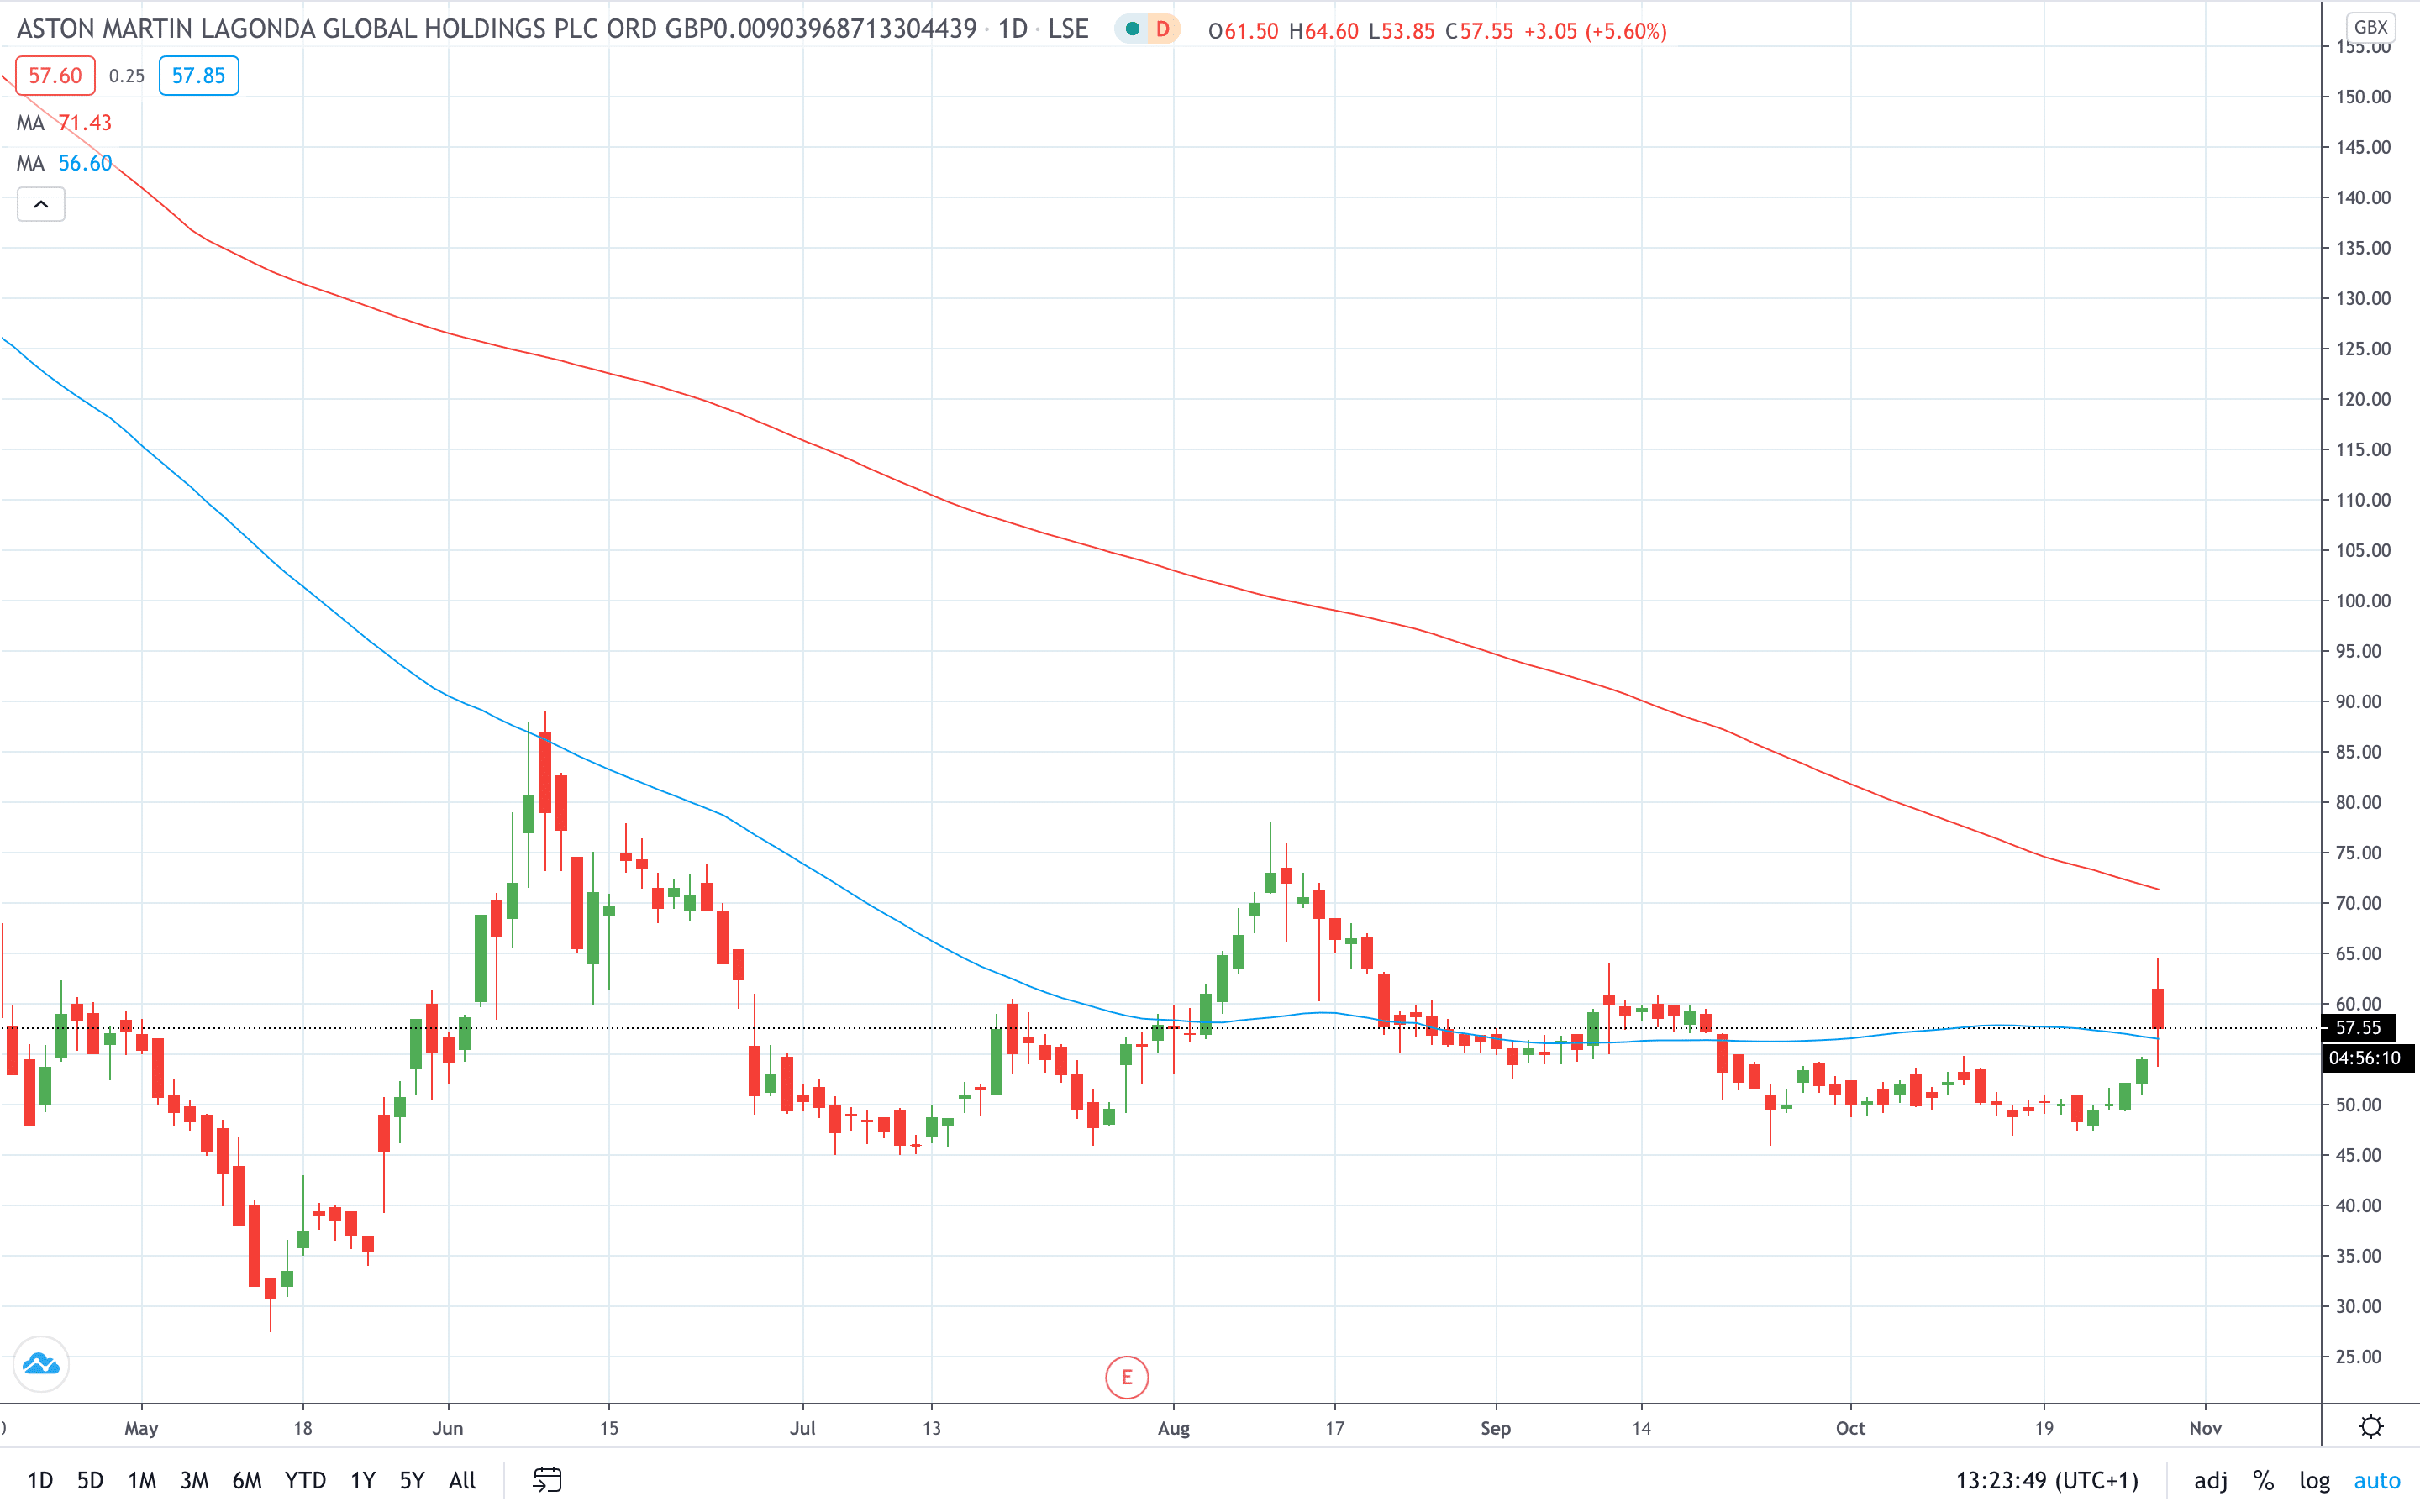Click the 57.55 current price label
This screenshot has width=2420, height=1512.
coord(2358,1027)
